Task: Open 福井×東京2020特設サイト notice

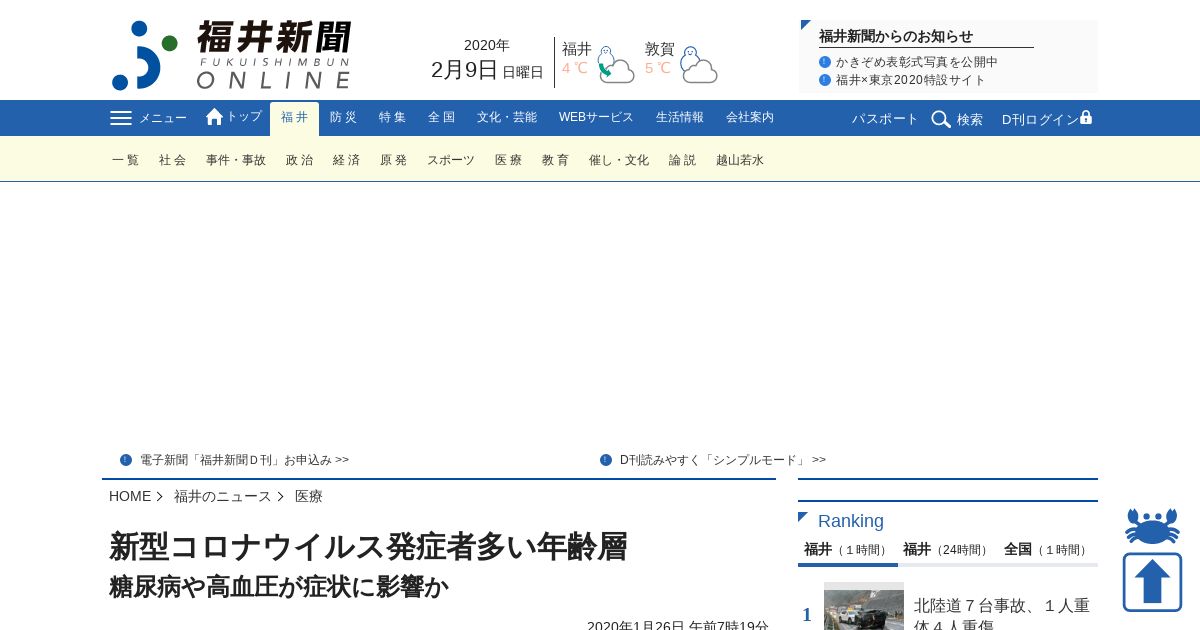Action: click(911, 80)
